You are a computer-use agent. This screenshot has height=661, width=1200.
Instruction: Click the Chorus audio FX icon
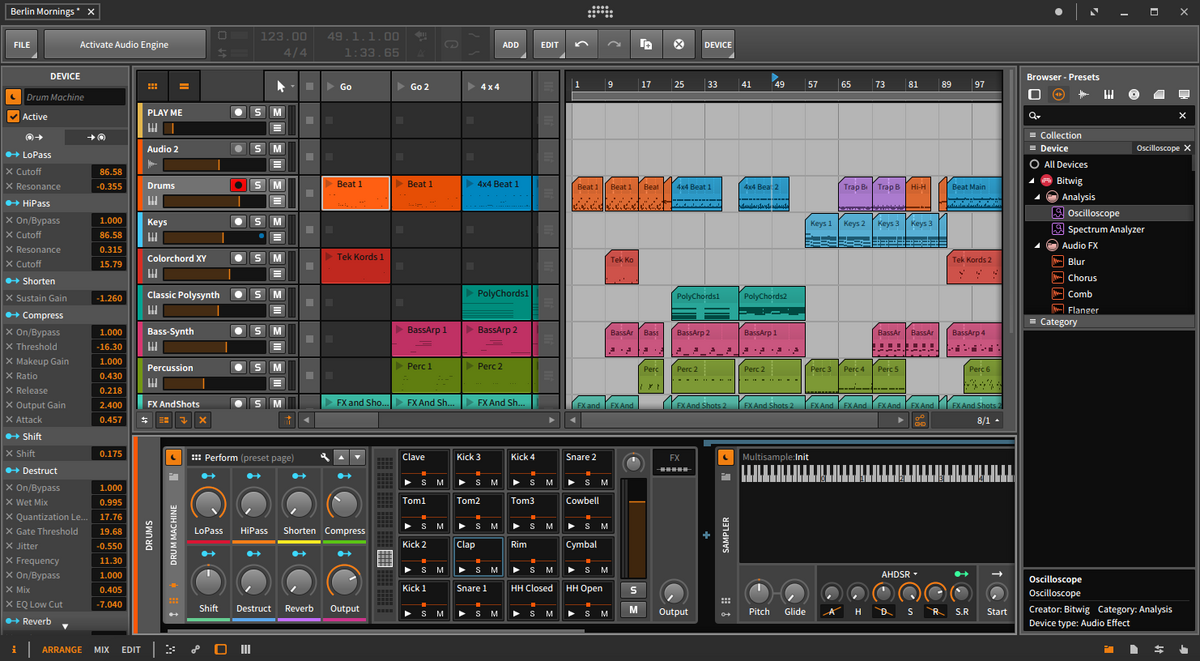click(x=1058, y=278)
